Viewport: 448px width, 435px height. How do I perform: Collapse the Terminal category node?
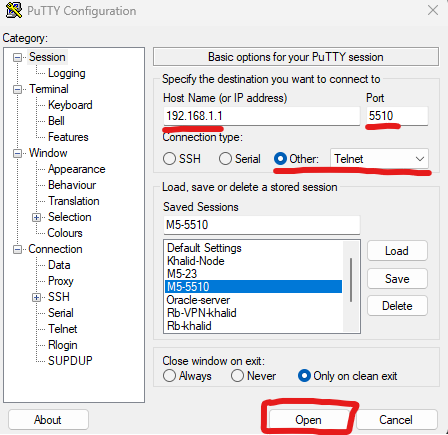coord(17,90)
